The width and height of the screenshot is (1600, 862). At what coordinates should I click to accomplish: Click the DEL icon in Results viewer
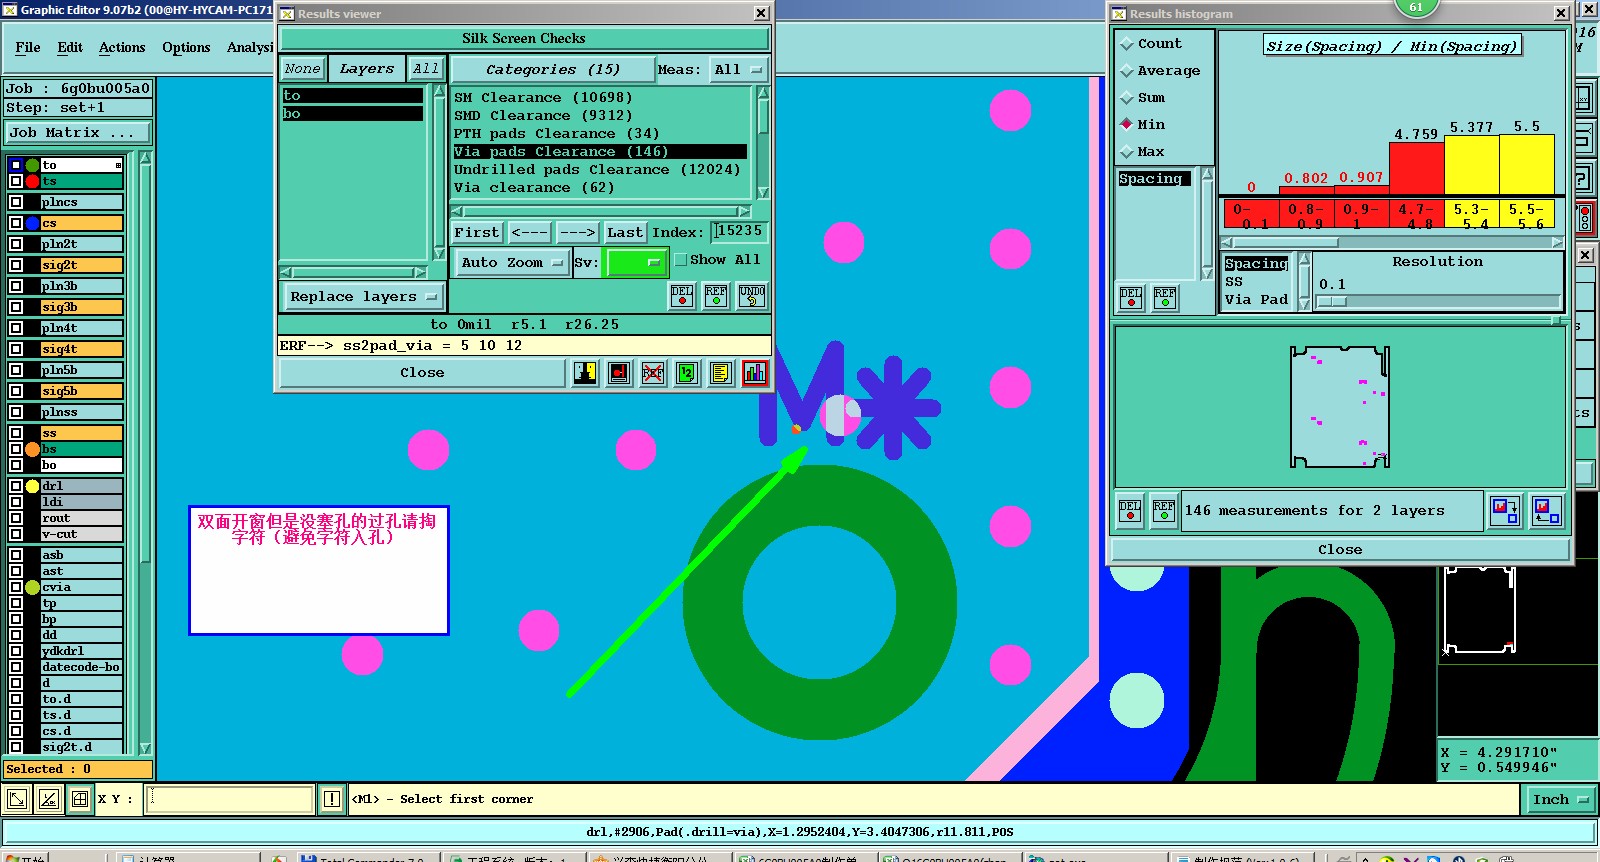(x=682, y=295)
